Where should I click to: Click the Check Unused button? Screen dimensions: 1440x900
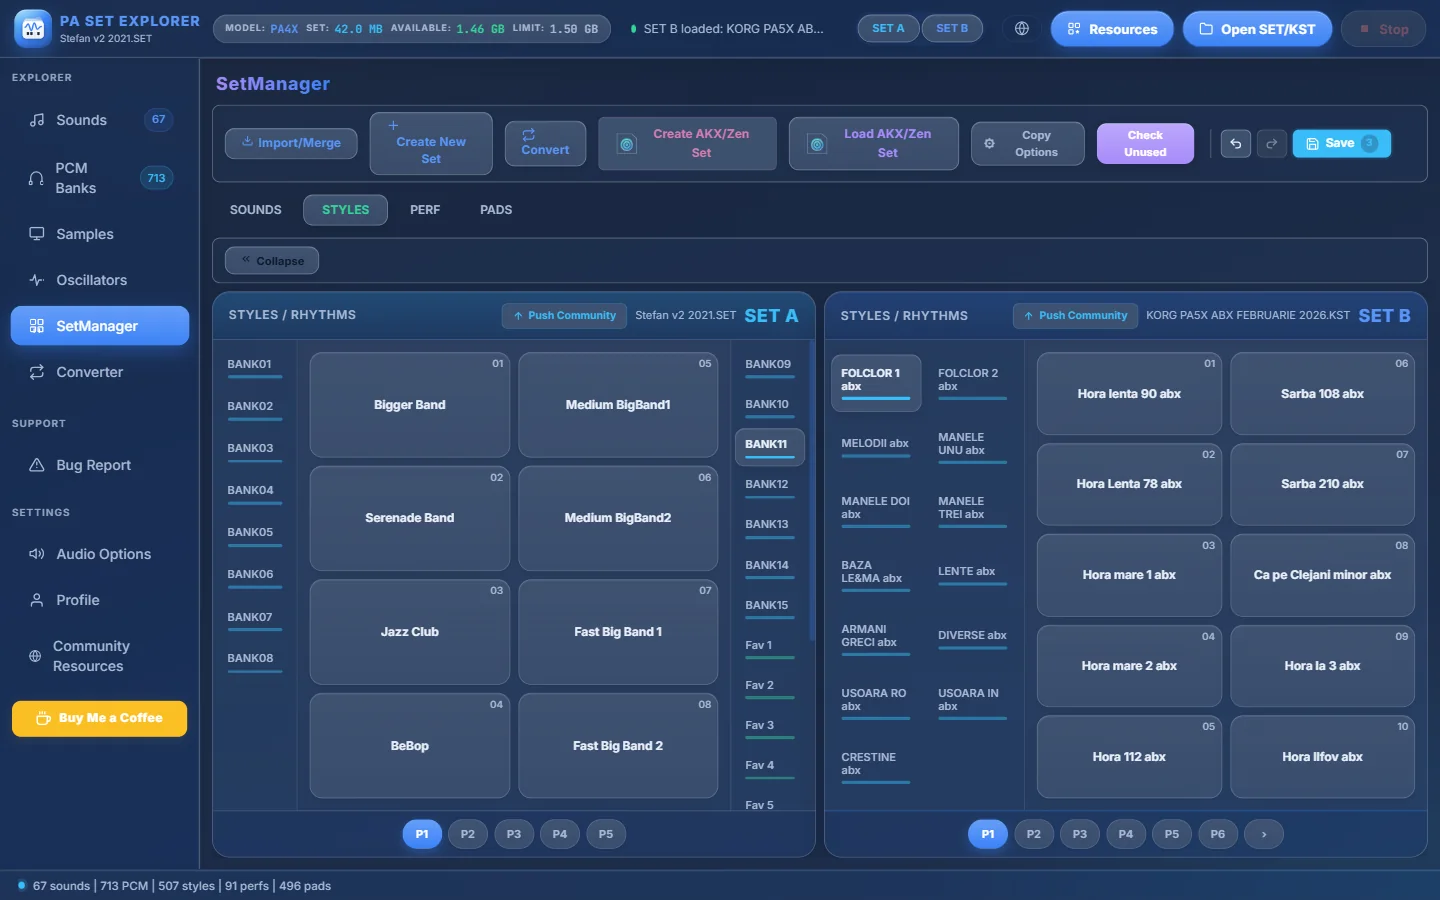1145,143
